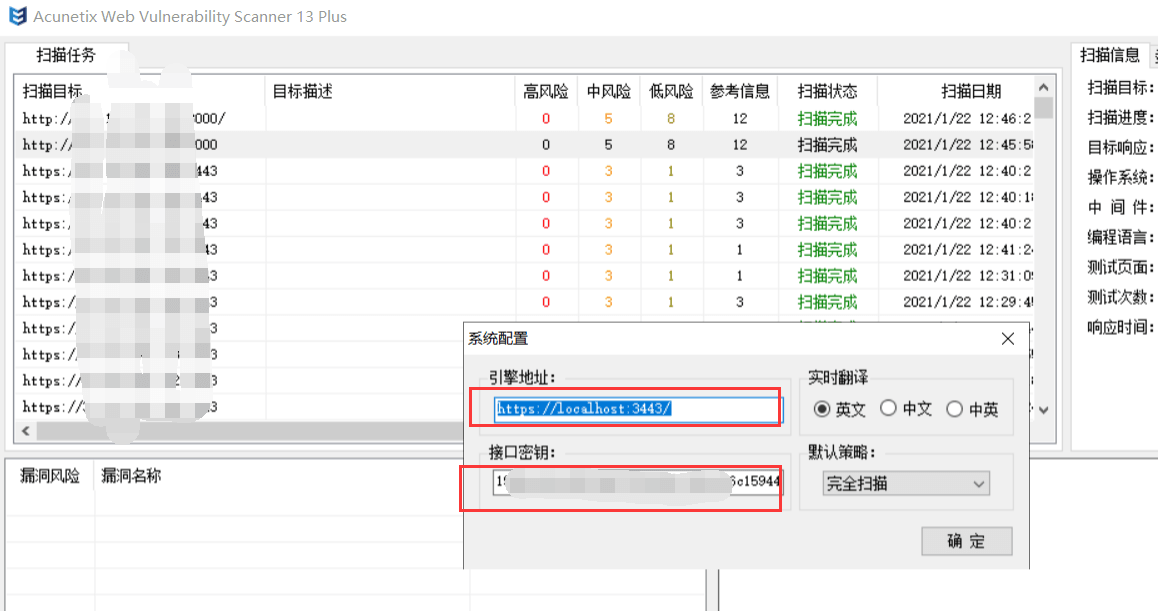Click into the 引擎地址 input field
Viewport: 1158px width, 611px height.
tap(638, 409)
